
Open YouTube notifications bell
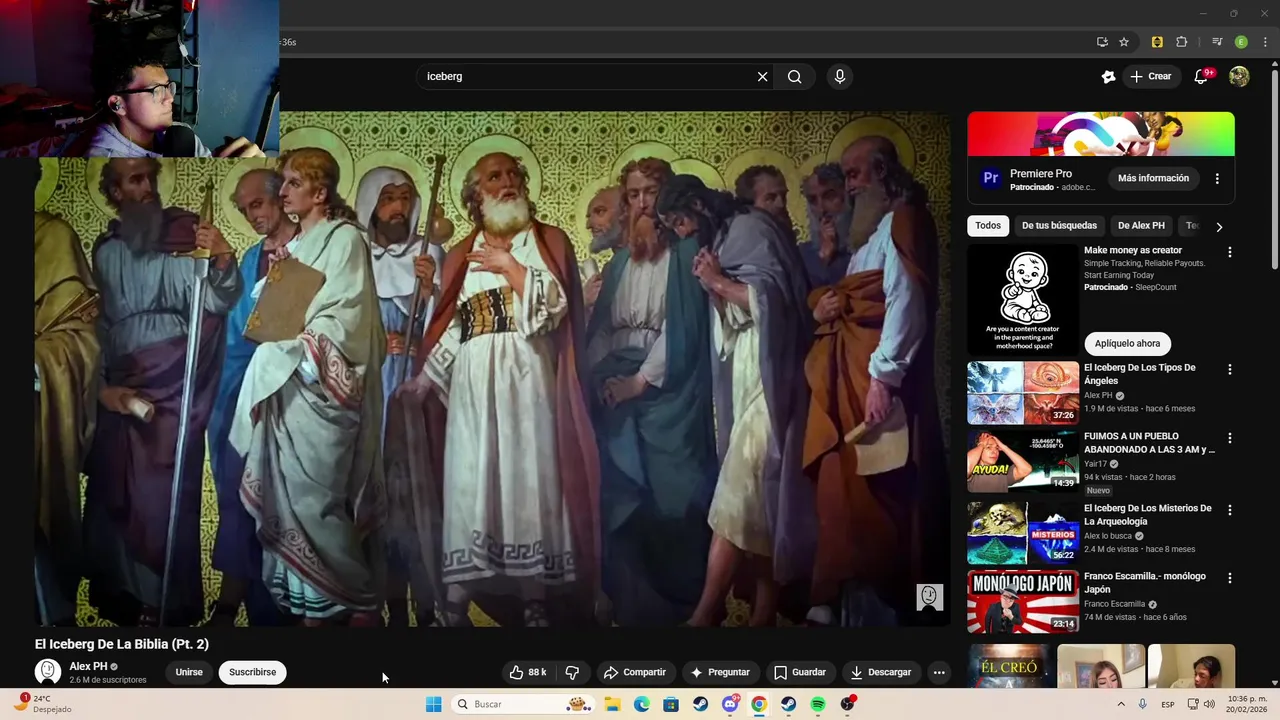[x=1202, y=76]
